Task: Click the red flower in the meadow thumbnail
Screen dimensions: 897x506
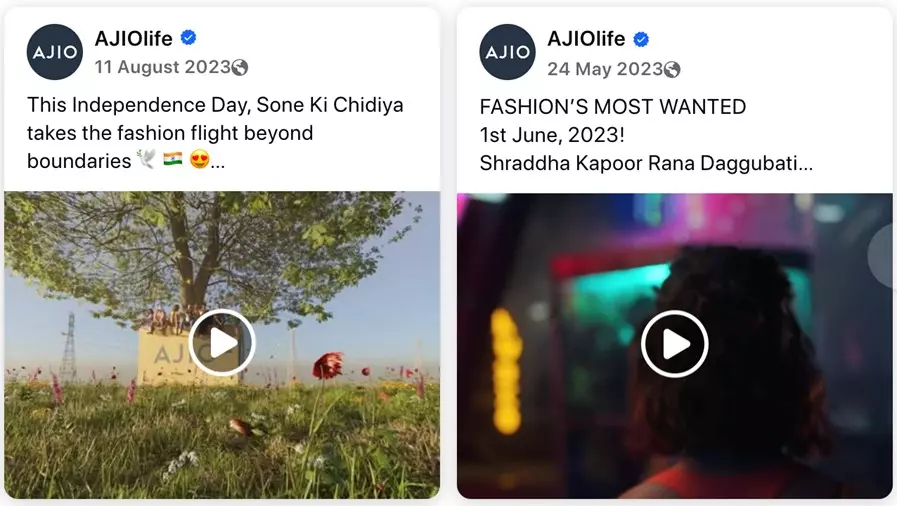Action: tap(328, 365)
